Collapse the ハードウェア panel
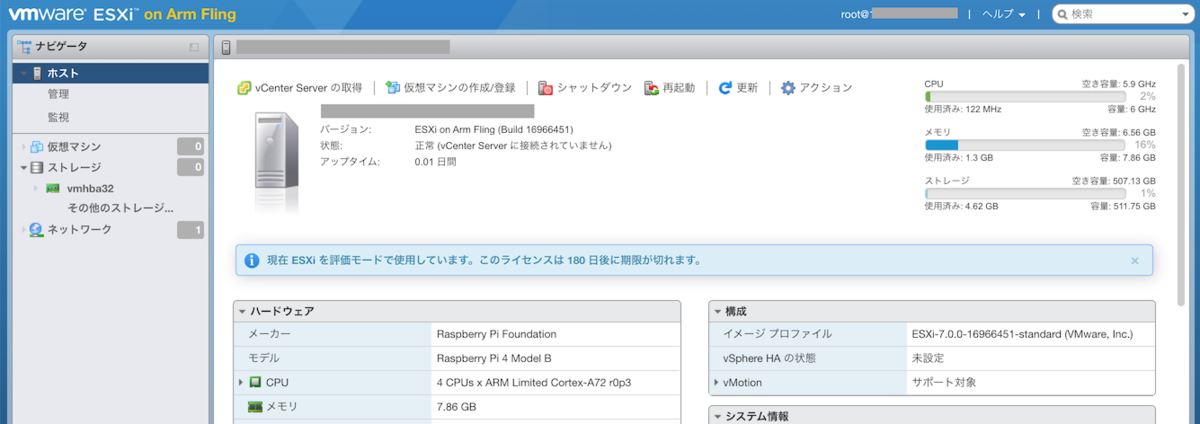The image size is (1200, 424). 242,312
